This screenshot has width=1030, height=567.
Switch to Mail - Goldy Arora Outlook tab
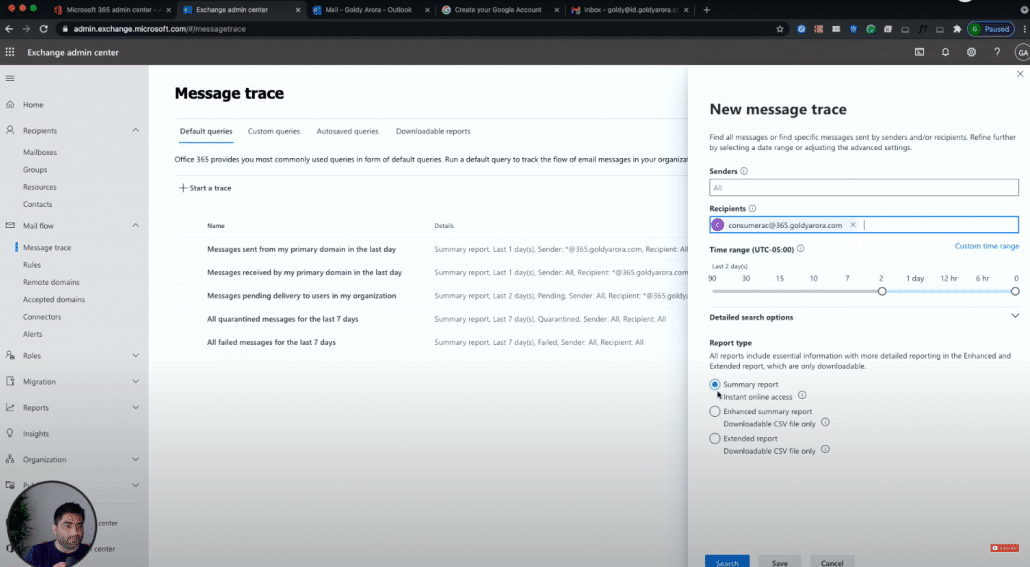369,10
